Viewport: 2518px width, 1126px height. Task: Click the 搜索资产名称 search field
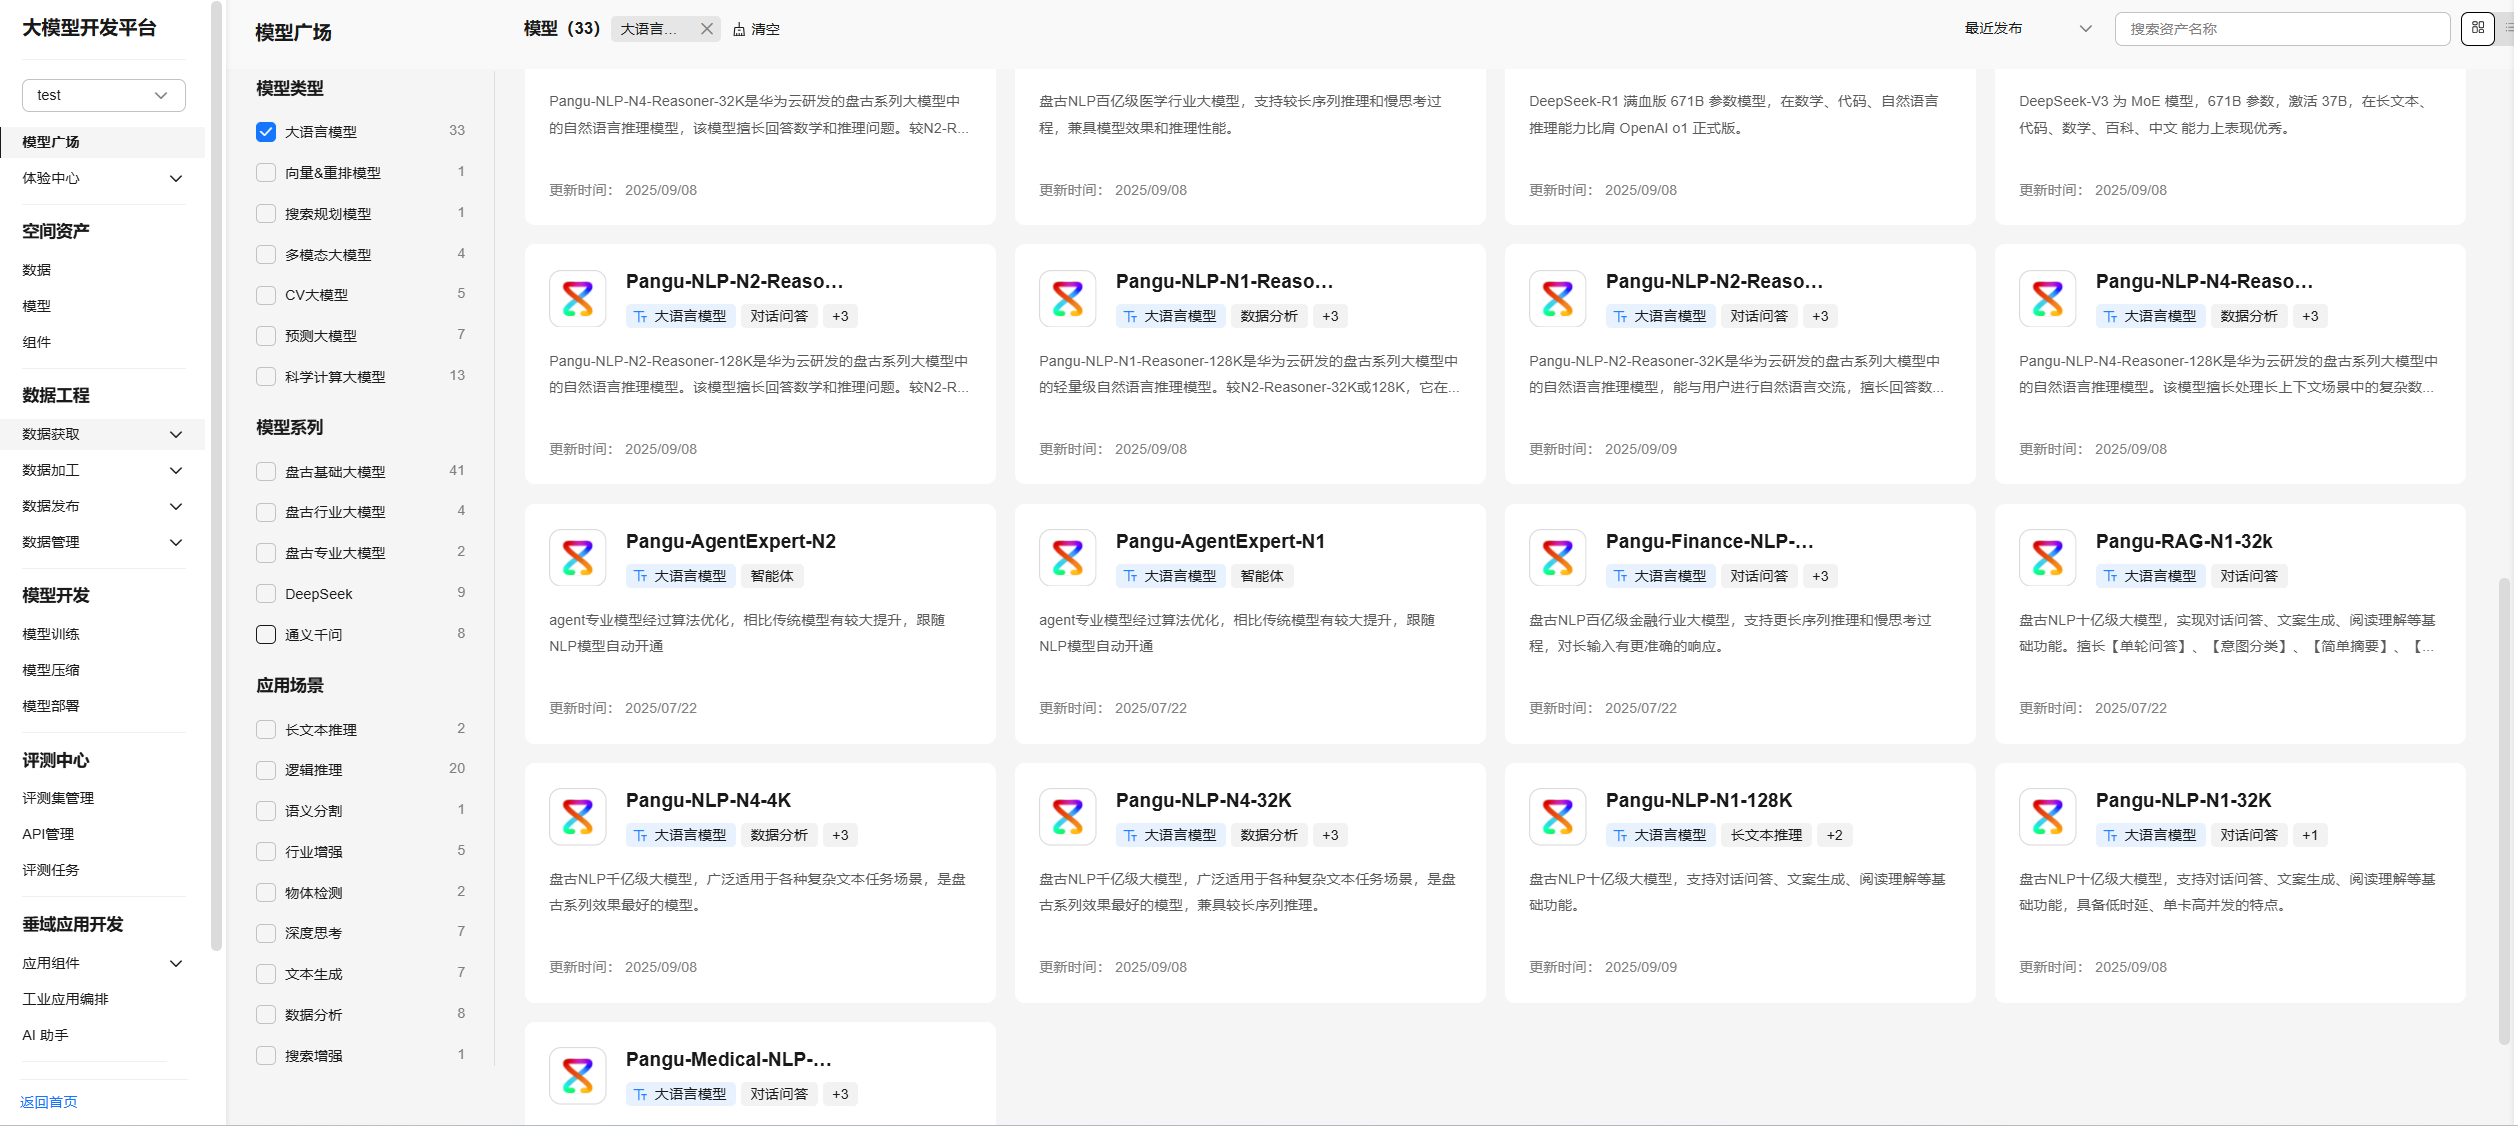pyautogui.click(x=2280, y=29)
